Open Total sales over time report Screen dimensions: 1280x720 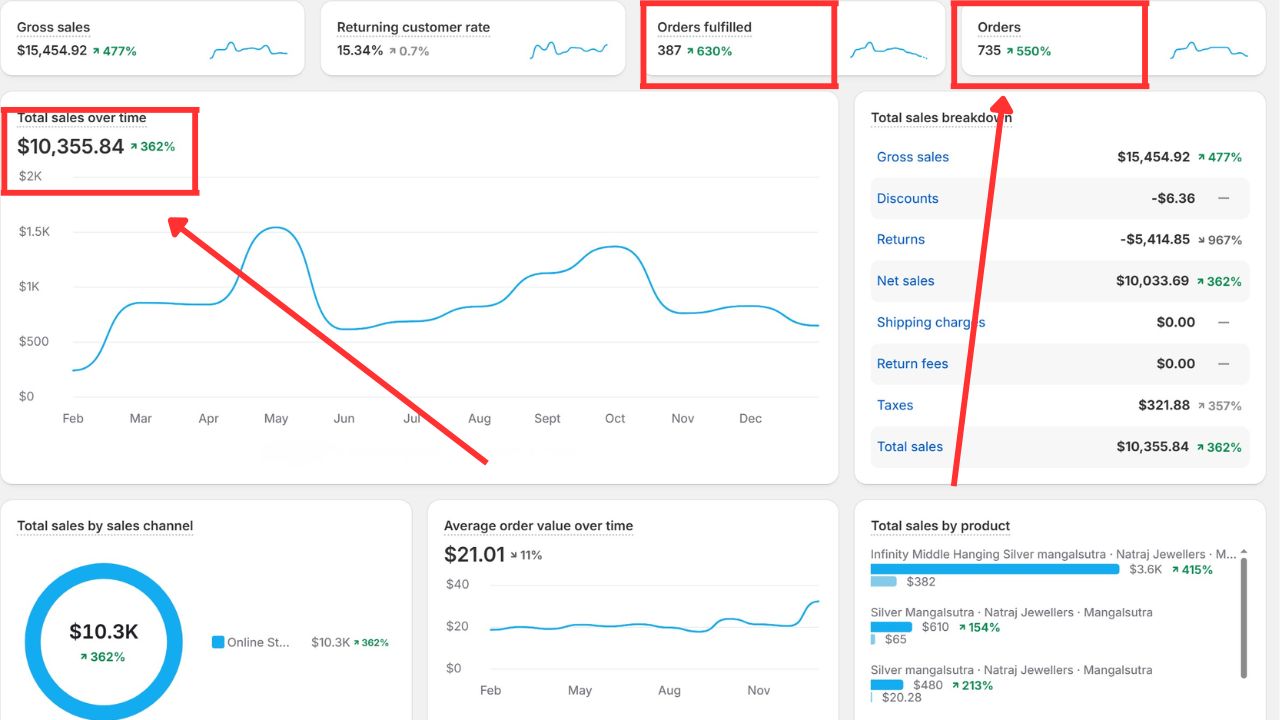pos(82,118)
